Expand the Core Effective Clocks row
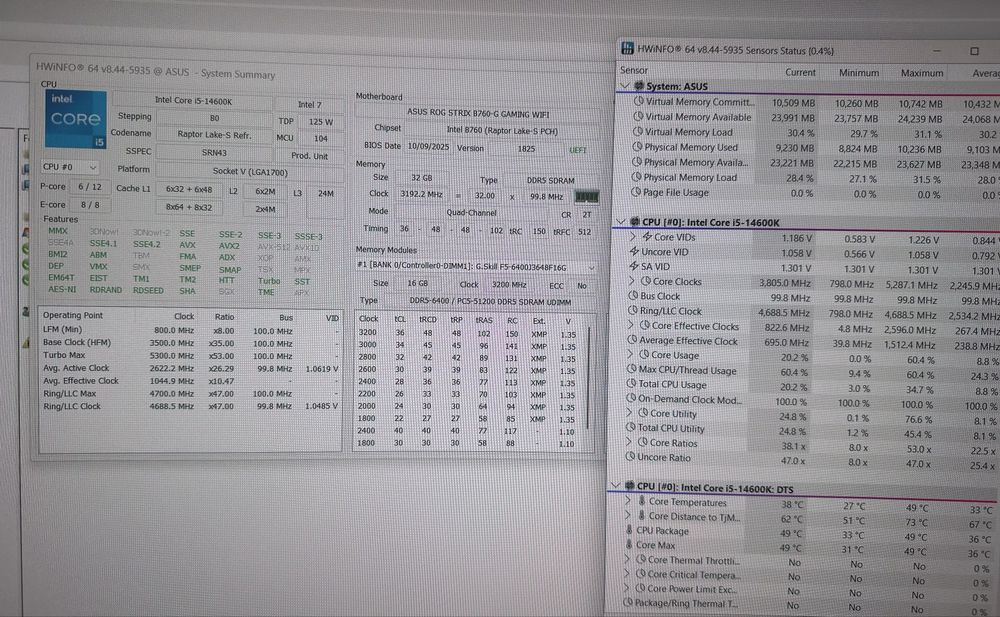The image size is (1000, 617). pyautogui.click(x=631, y=325)
